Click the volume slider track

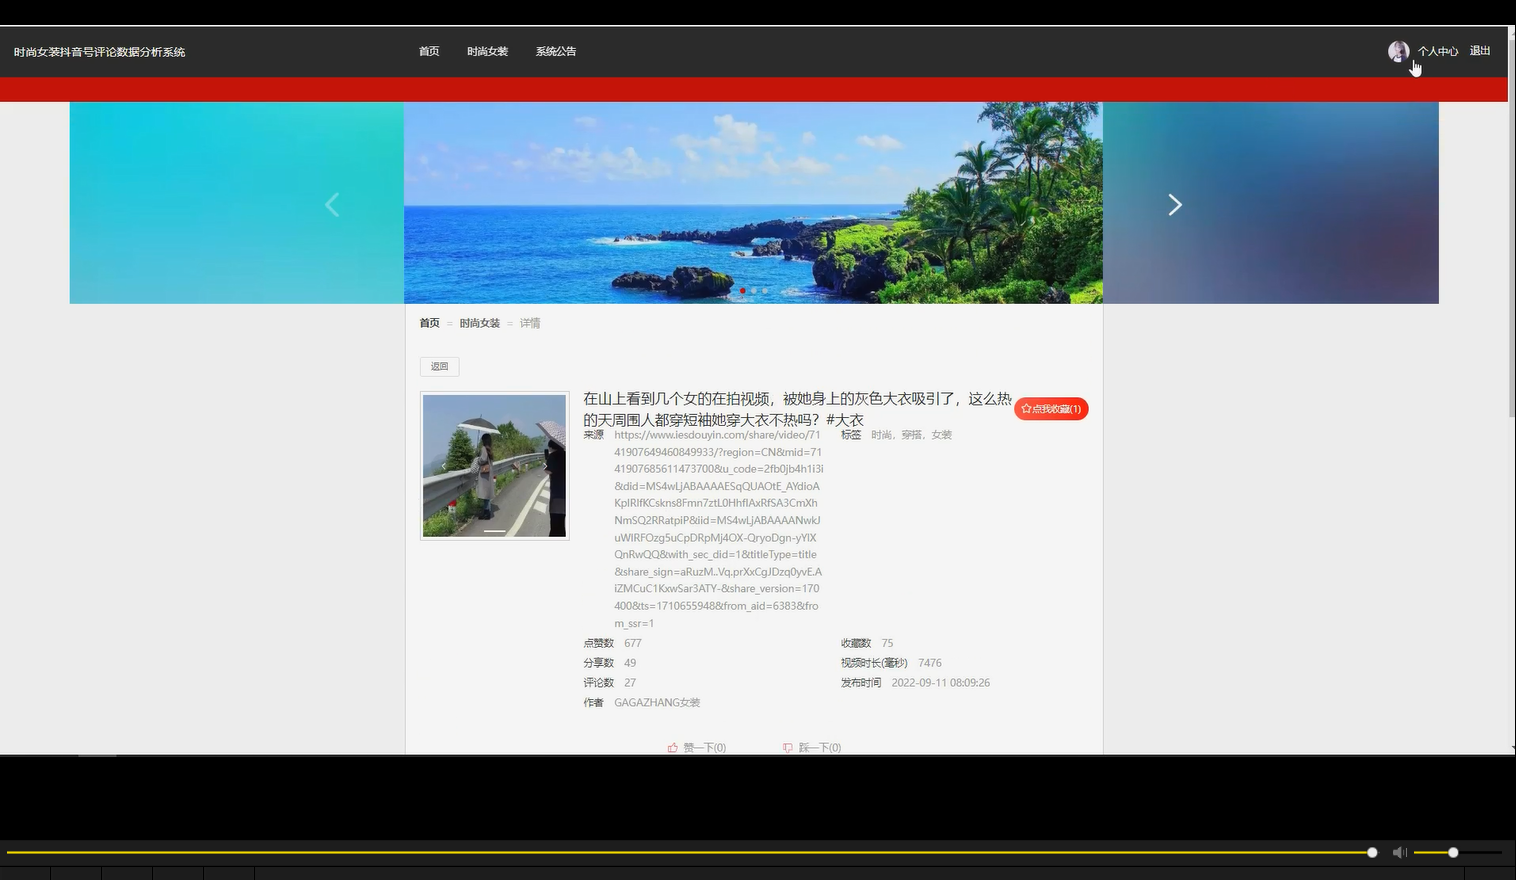coord(1457,852)
